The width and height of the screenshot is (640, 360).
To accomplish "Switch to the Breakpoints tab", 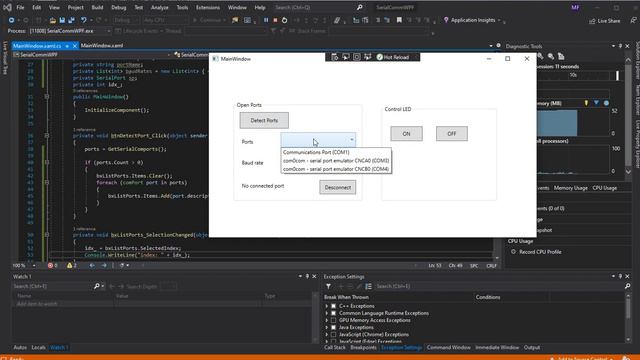I will click(x=363, y=347).
